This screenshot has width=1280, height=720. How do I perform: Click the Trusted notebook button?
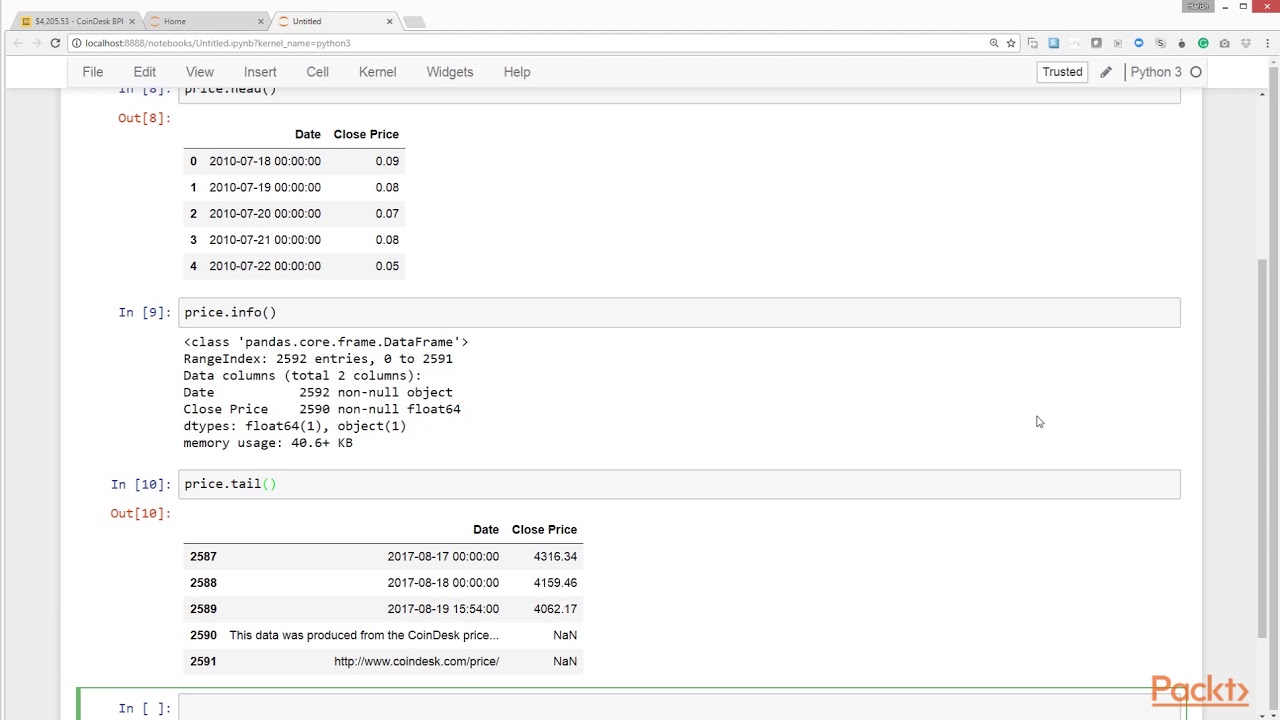click(1062, 72)
